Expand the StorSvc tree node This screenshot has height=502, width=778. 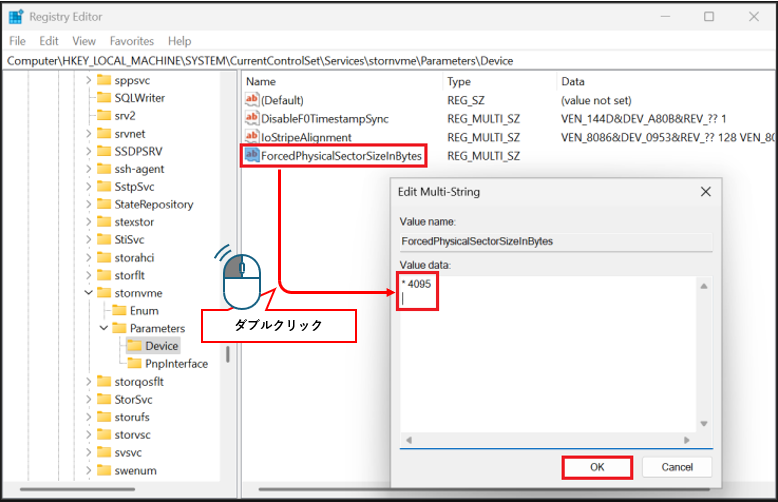[x=88, y=399]
